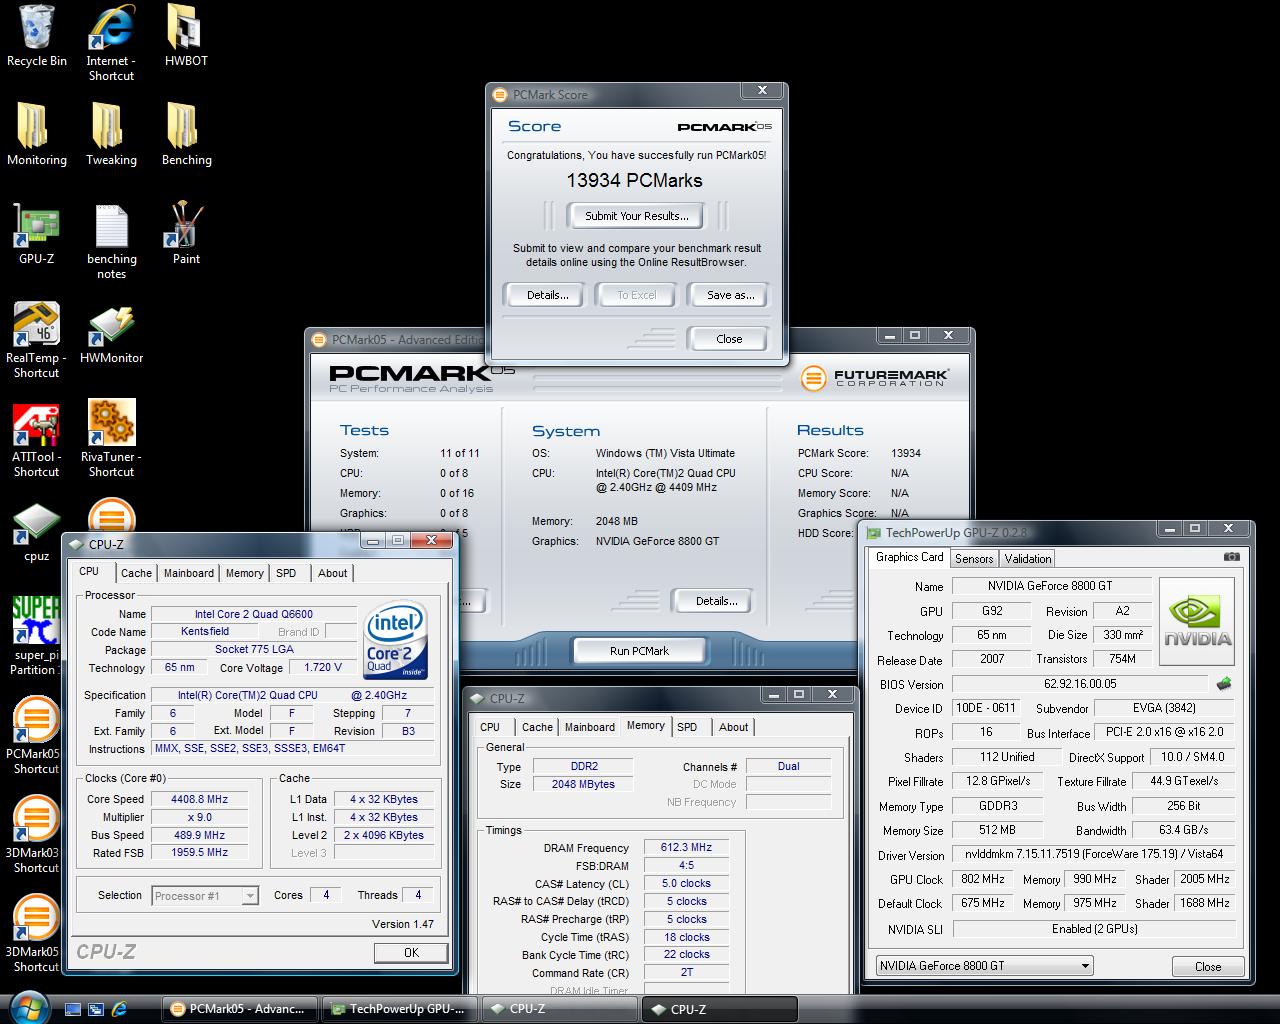This screenshot has width=1280, height=1024.
Task: Select the SPD tab in the CPU-Z window that shows the memory timings
Action: 687,727
